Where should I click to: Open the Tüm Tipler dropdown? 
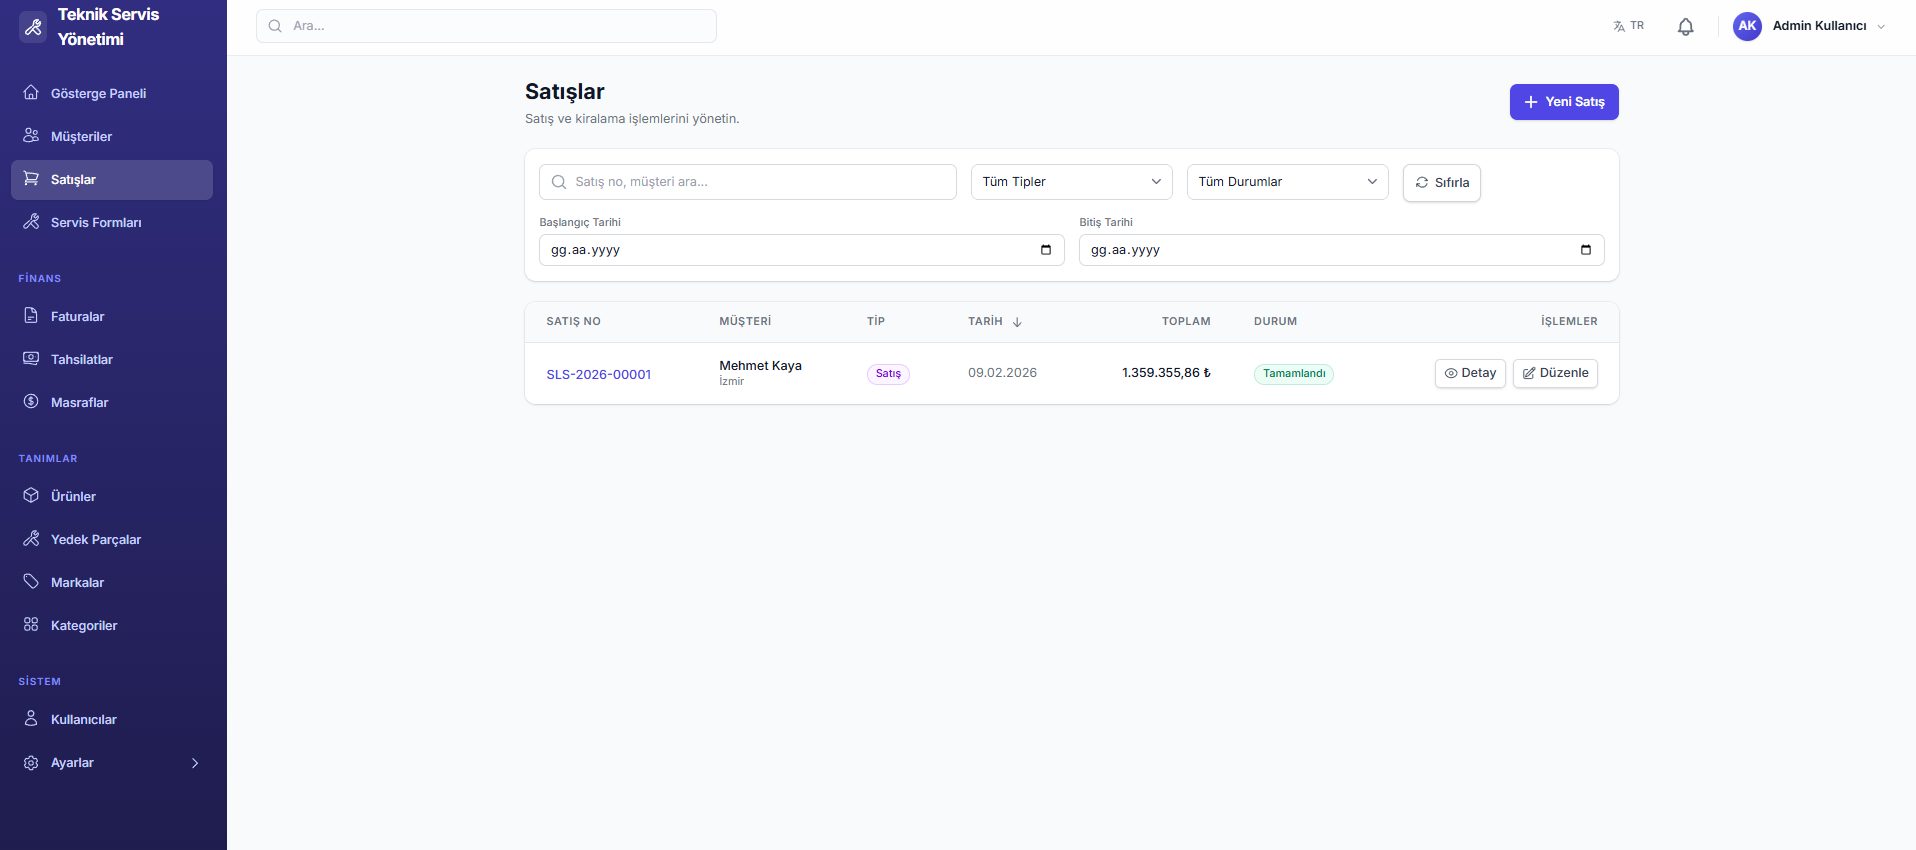[x=1071, y=182]
